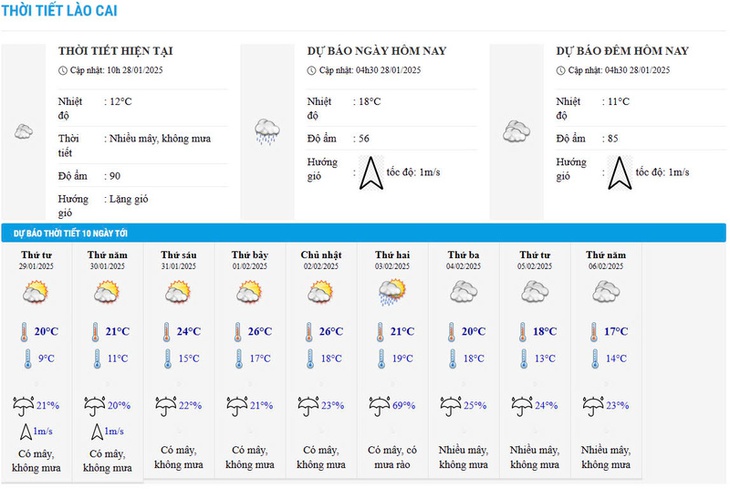The height and width of the screenshot is (489, 730).
Task: Click the weather icon for 31/01/2025
Action: pyautogui.click(x=178, y=292)
